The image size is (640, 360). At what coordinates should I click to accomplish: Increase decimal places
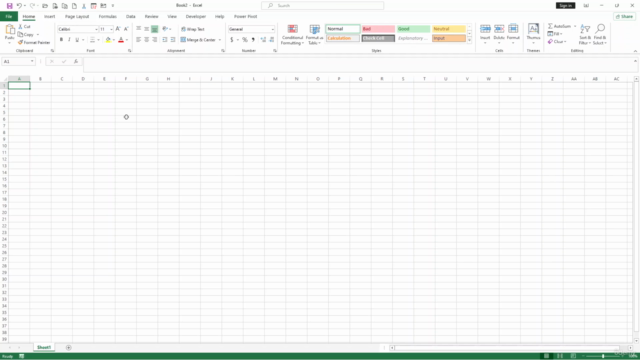coord(263,40)
